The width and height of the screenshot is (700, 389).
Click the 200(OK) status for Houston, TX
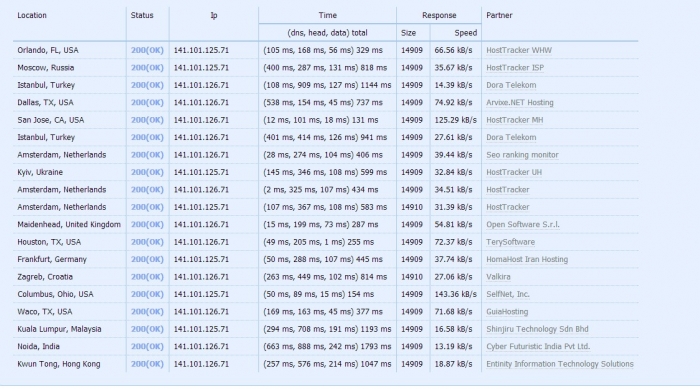147,242
